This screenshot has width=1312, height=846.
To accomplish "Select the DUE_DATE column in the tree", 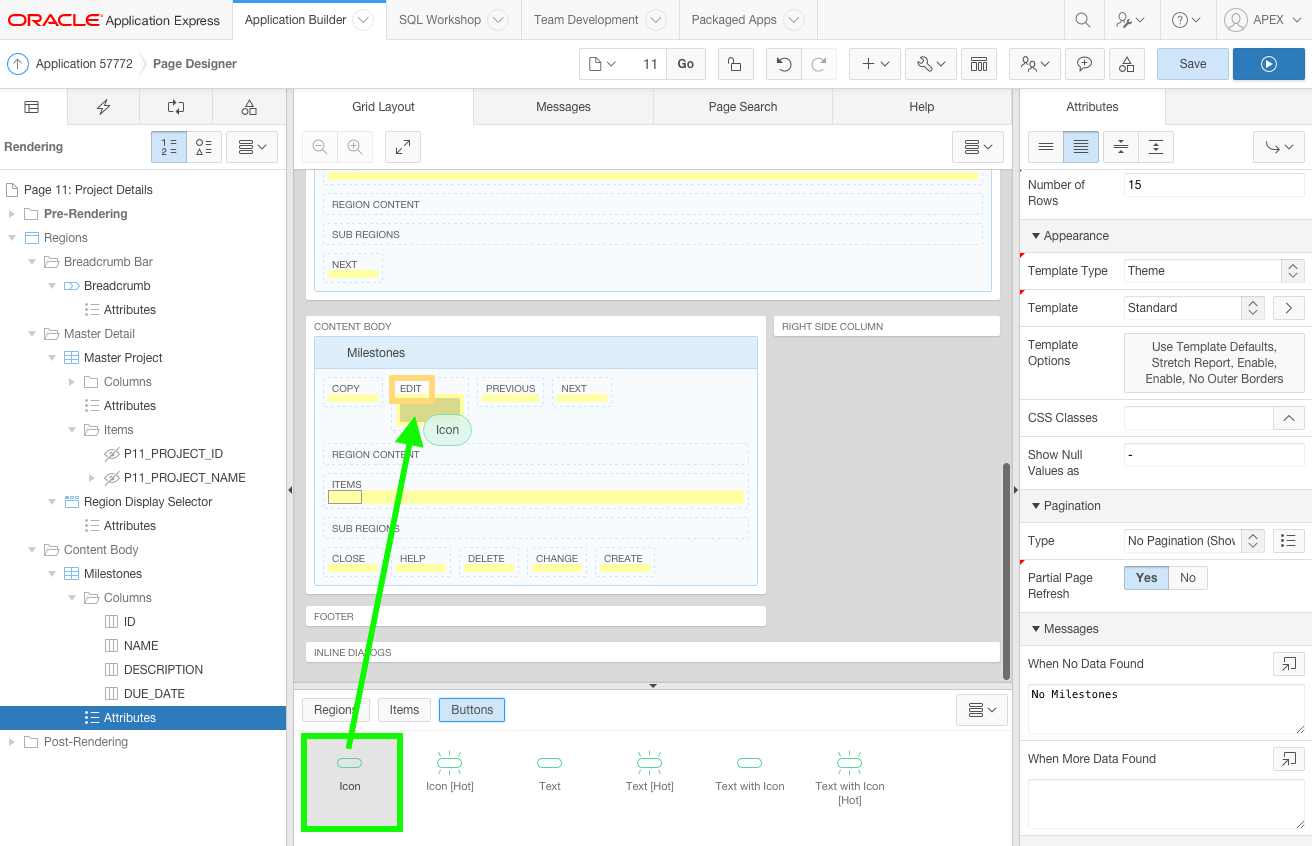I will tap(154, 694).
